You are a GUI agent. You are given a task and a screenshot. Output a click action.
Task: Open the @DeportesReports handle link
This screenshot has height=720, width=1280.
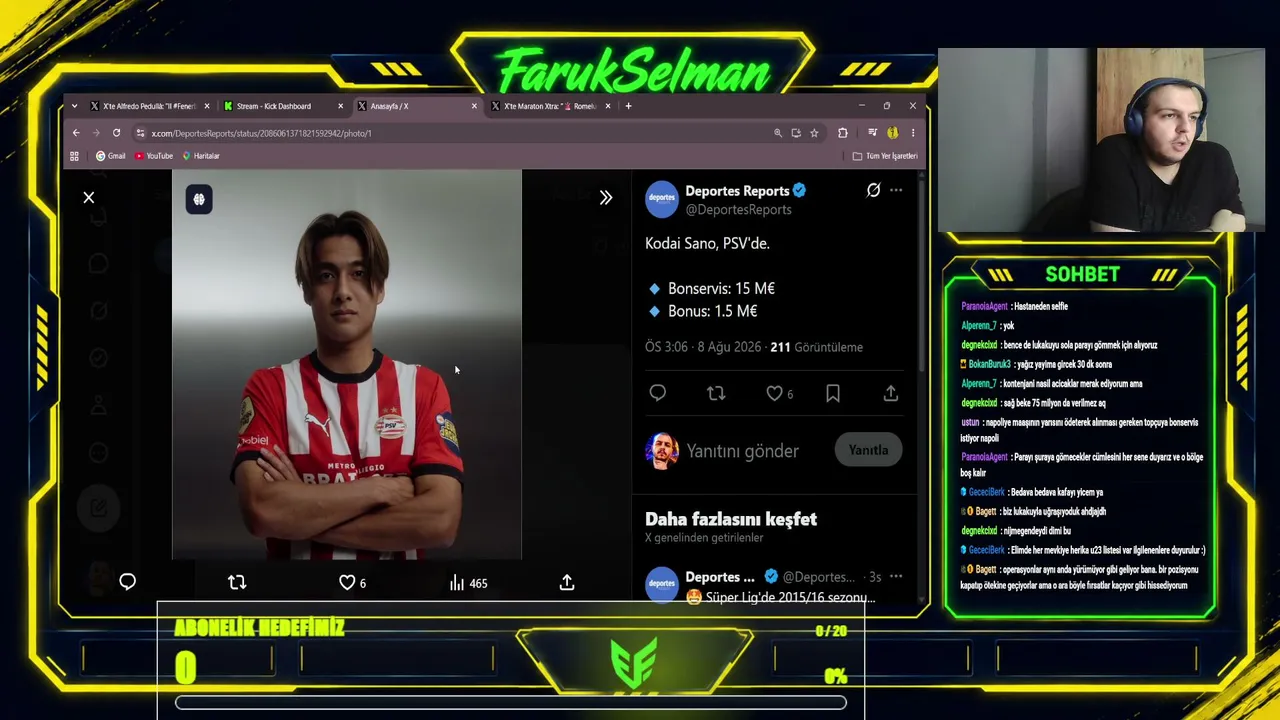tap(738, 210)
